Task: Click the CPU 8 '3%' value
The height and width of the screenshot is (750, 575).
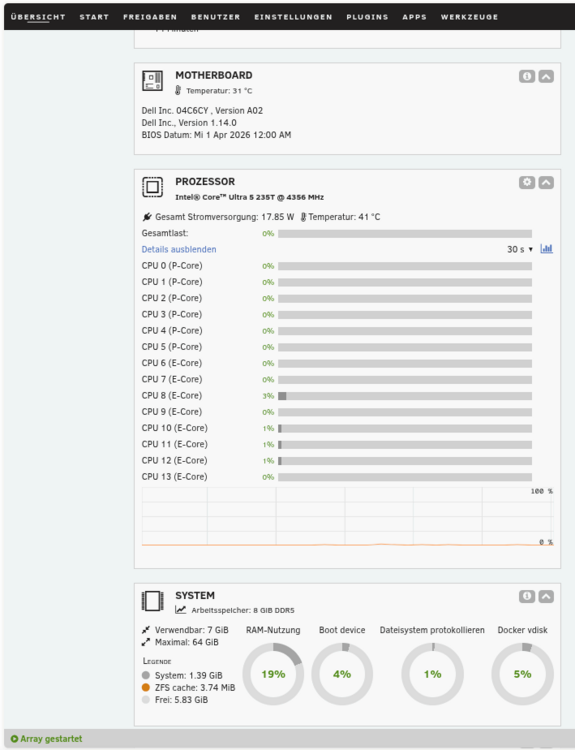Action: point(268,396)
